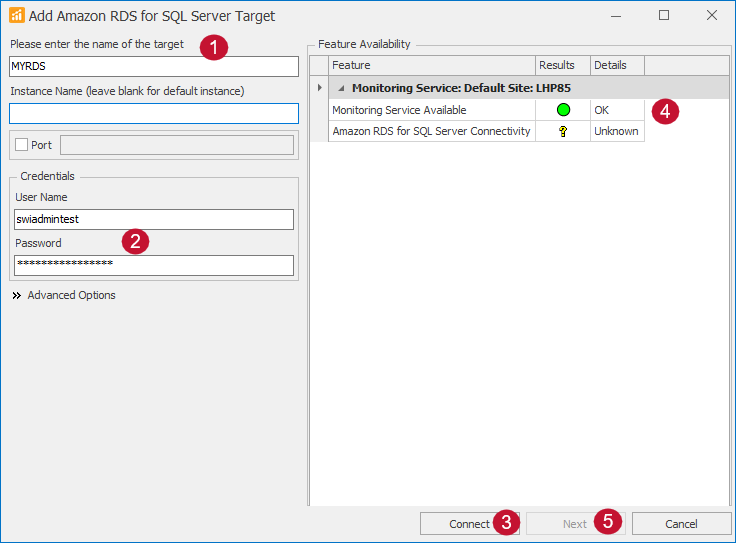
Task: Sort by the Feature column header
Action: point(432,65)
